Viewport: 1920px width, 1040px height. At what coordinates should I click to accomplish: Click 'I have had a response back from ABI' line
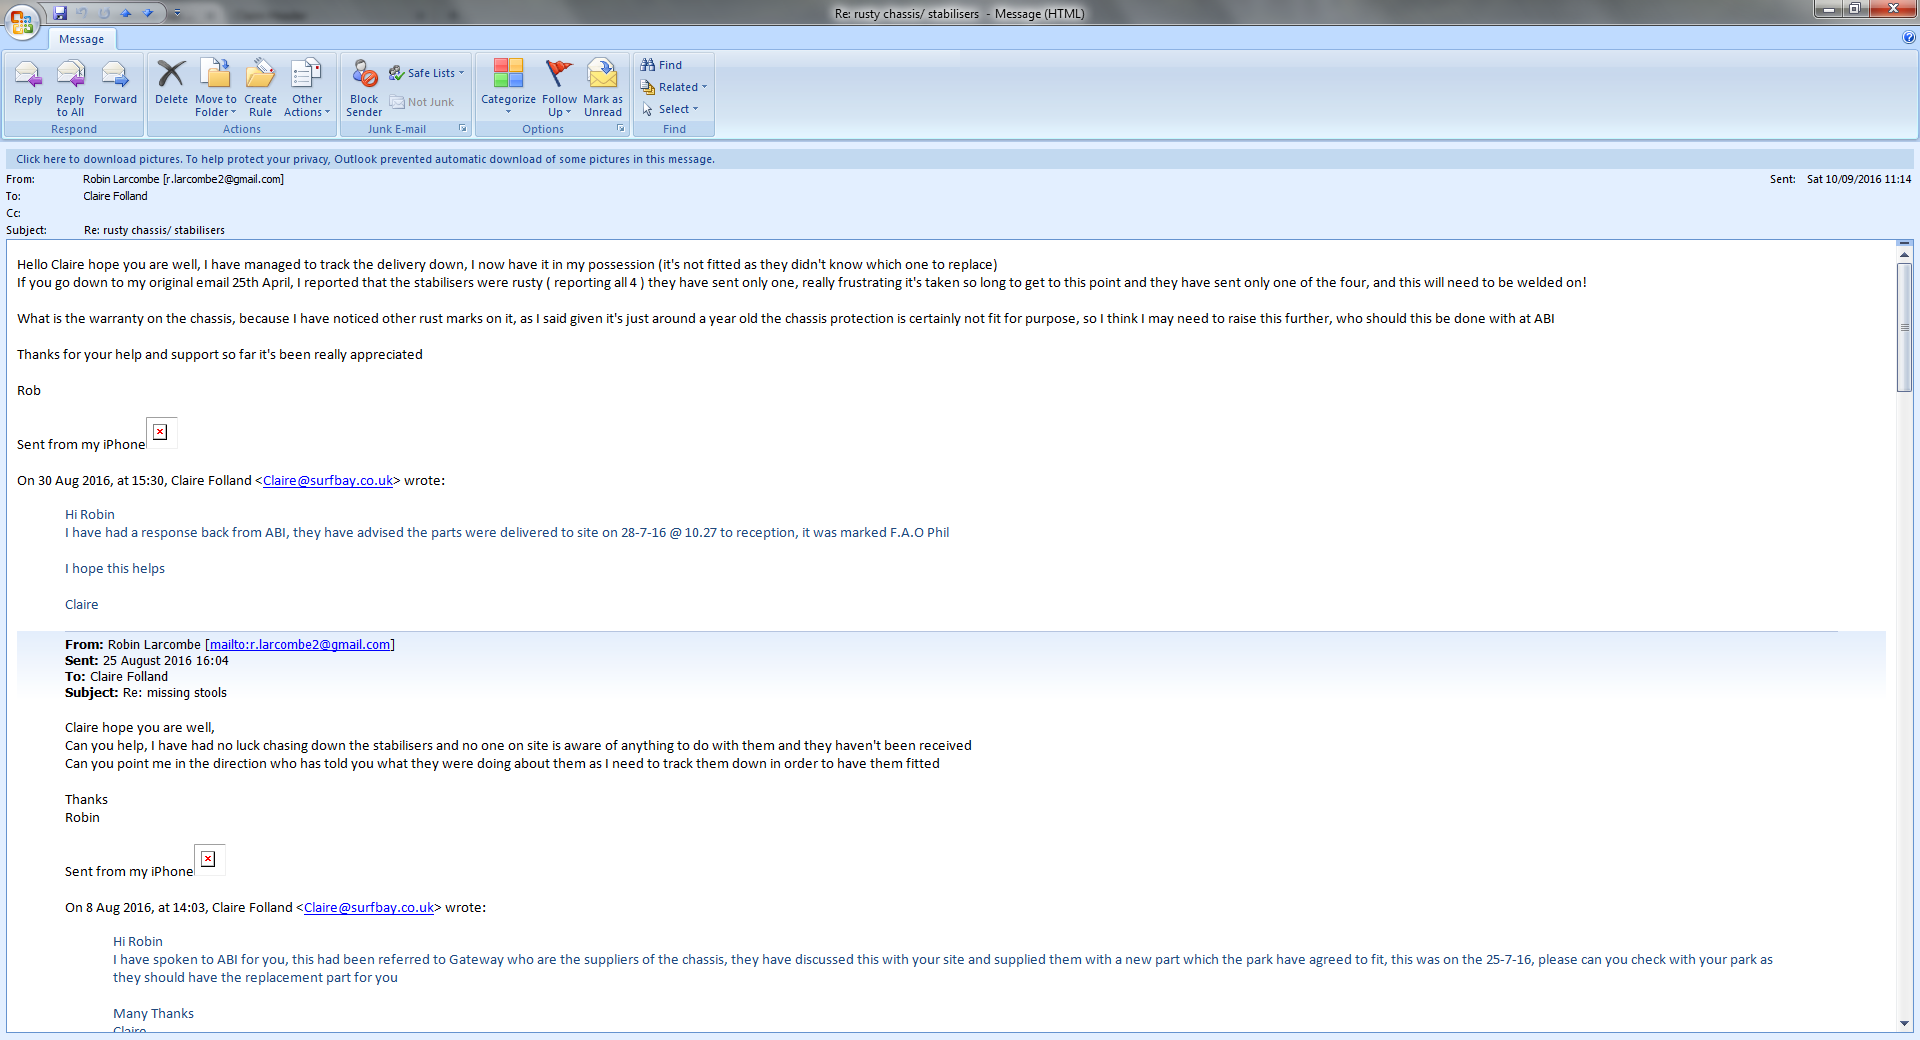click(507, 533)
